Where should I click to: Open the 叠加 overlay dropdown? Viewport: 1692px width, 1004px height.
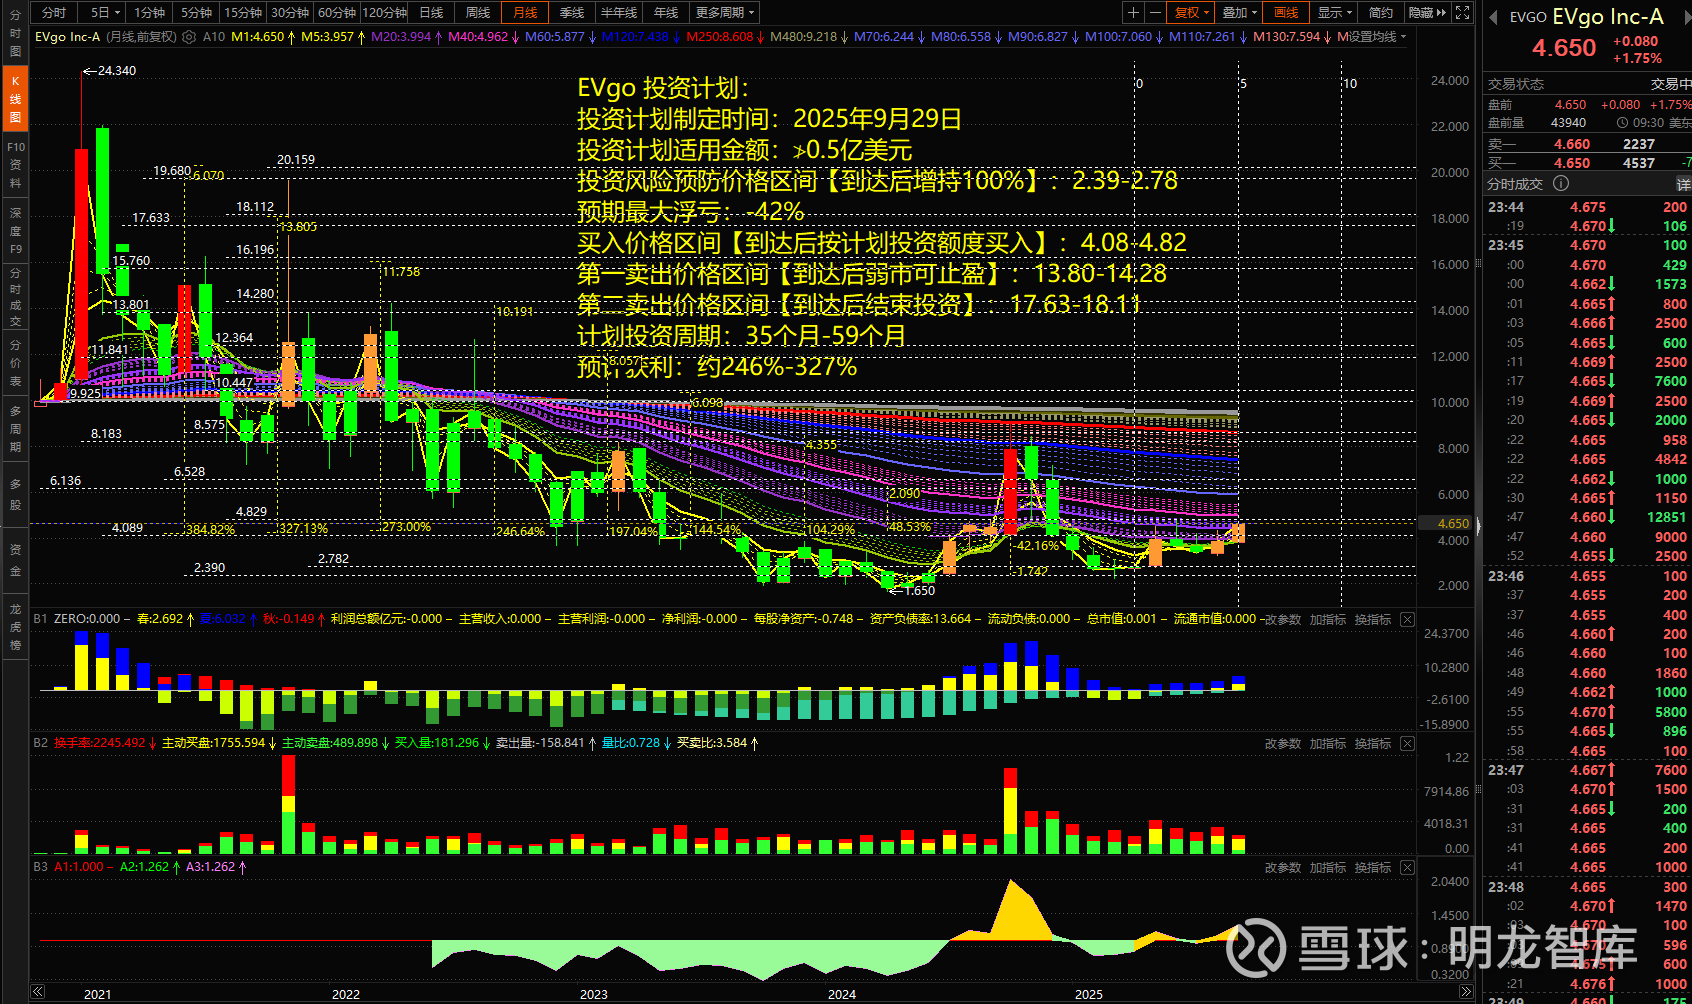[1240, 13]
